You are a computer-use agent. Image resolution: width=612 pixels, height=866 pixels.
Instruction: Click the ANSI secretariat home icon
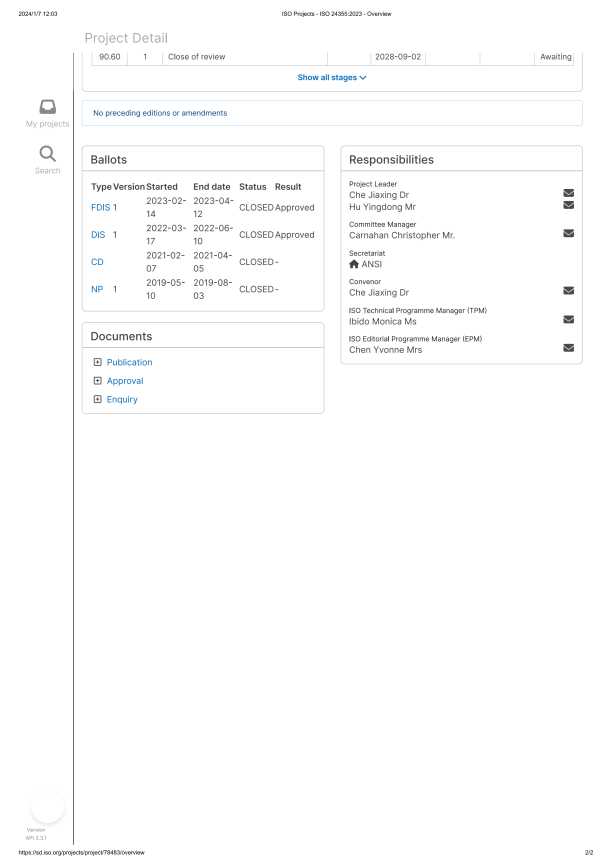[x=354, y=264]
